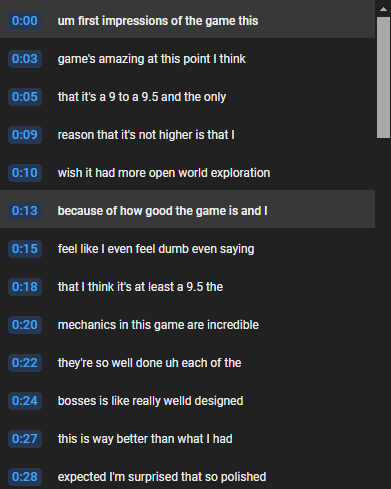Screen dimensions: 391x489
Task: Jump to the 0:00 timestamp
Action: (25, 21)
